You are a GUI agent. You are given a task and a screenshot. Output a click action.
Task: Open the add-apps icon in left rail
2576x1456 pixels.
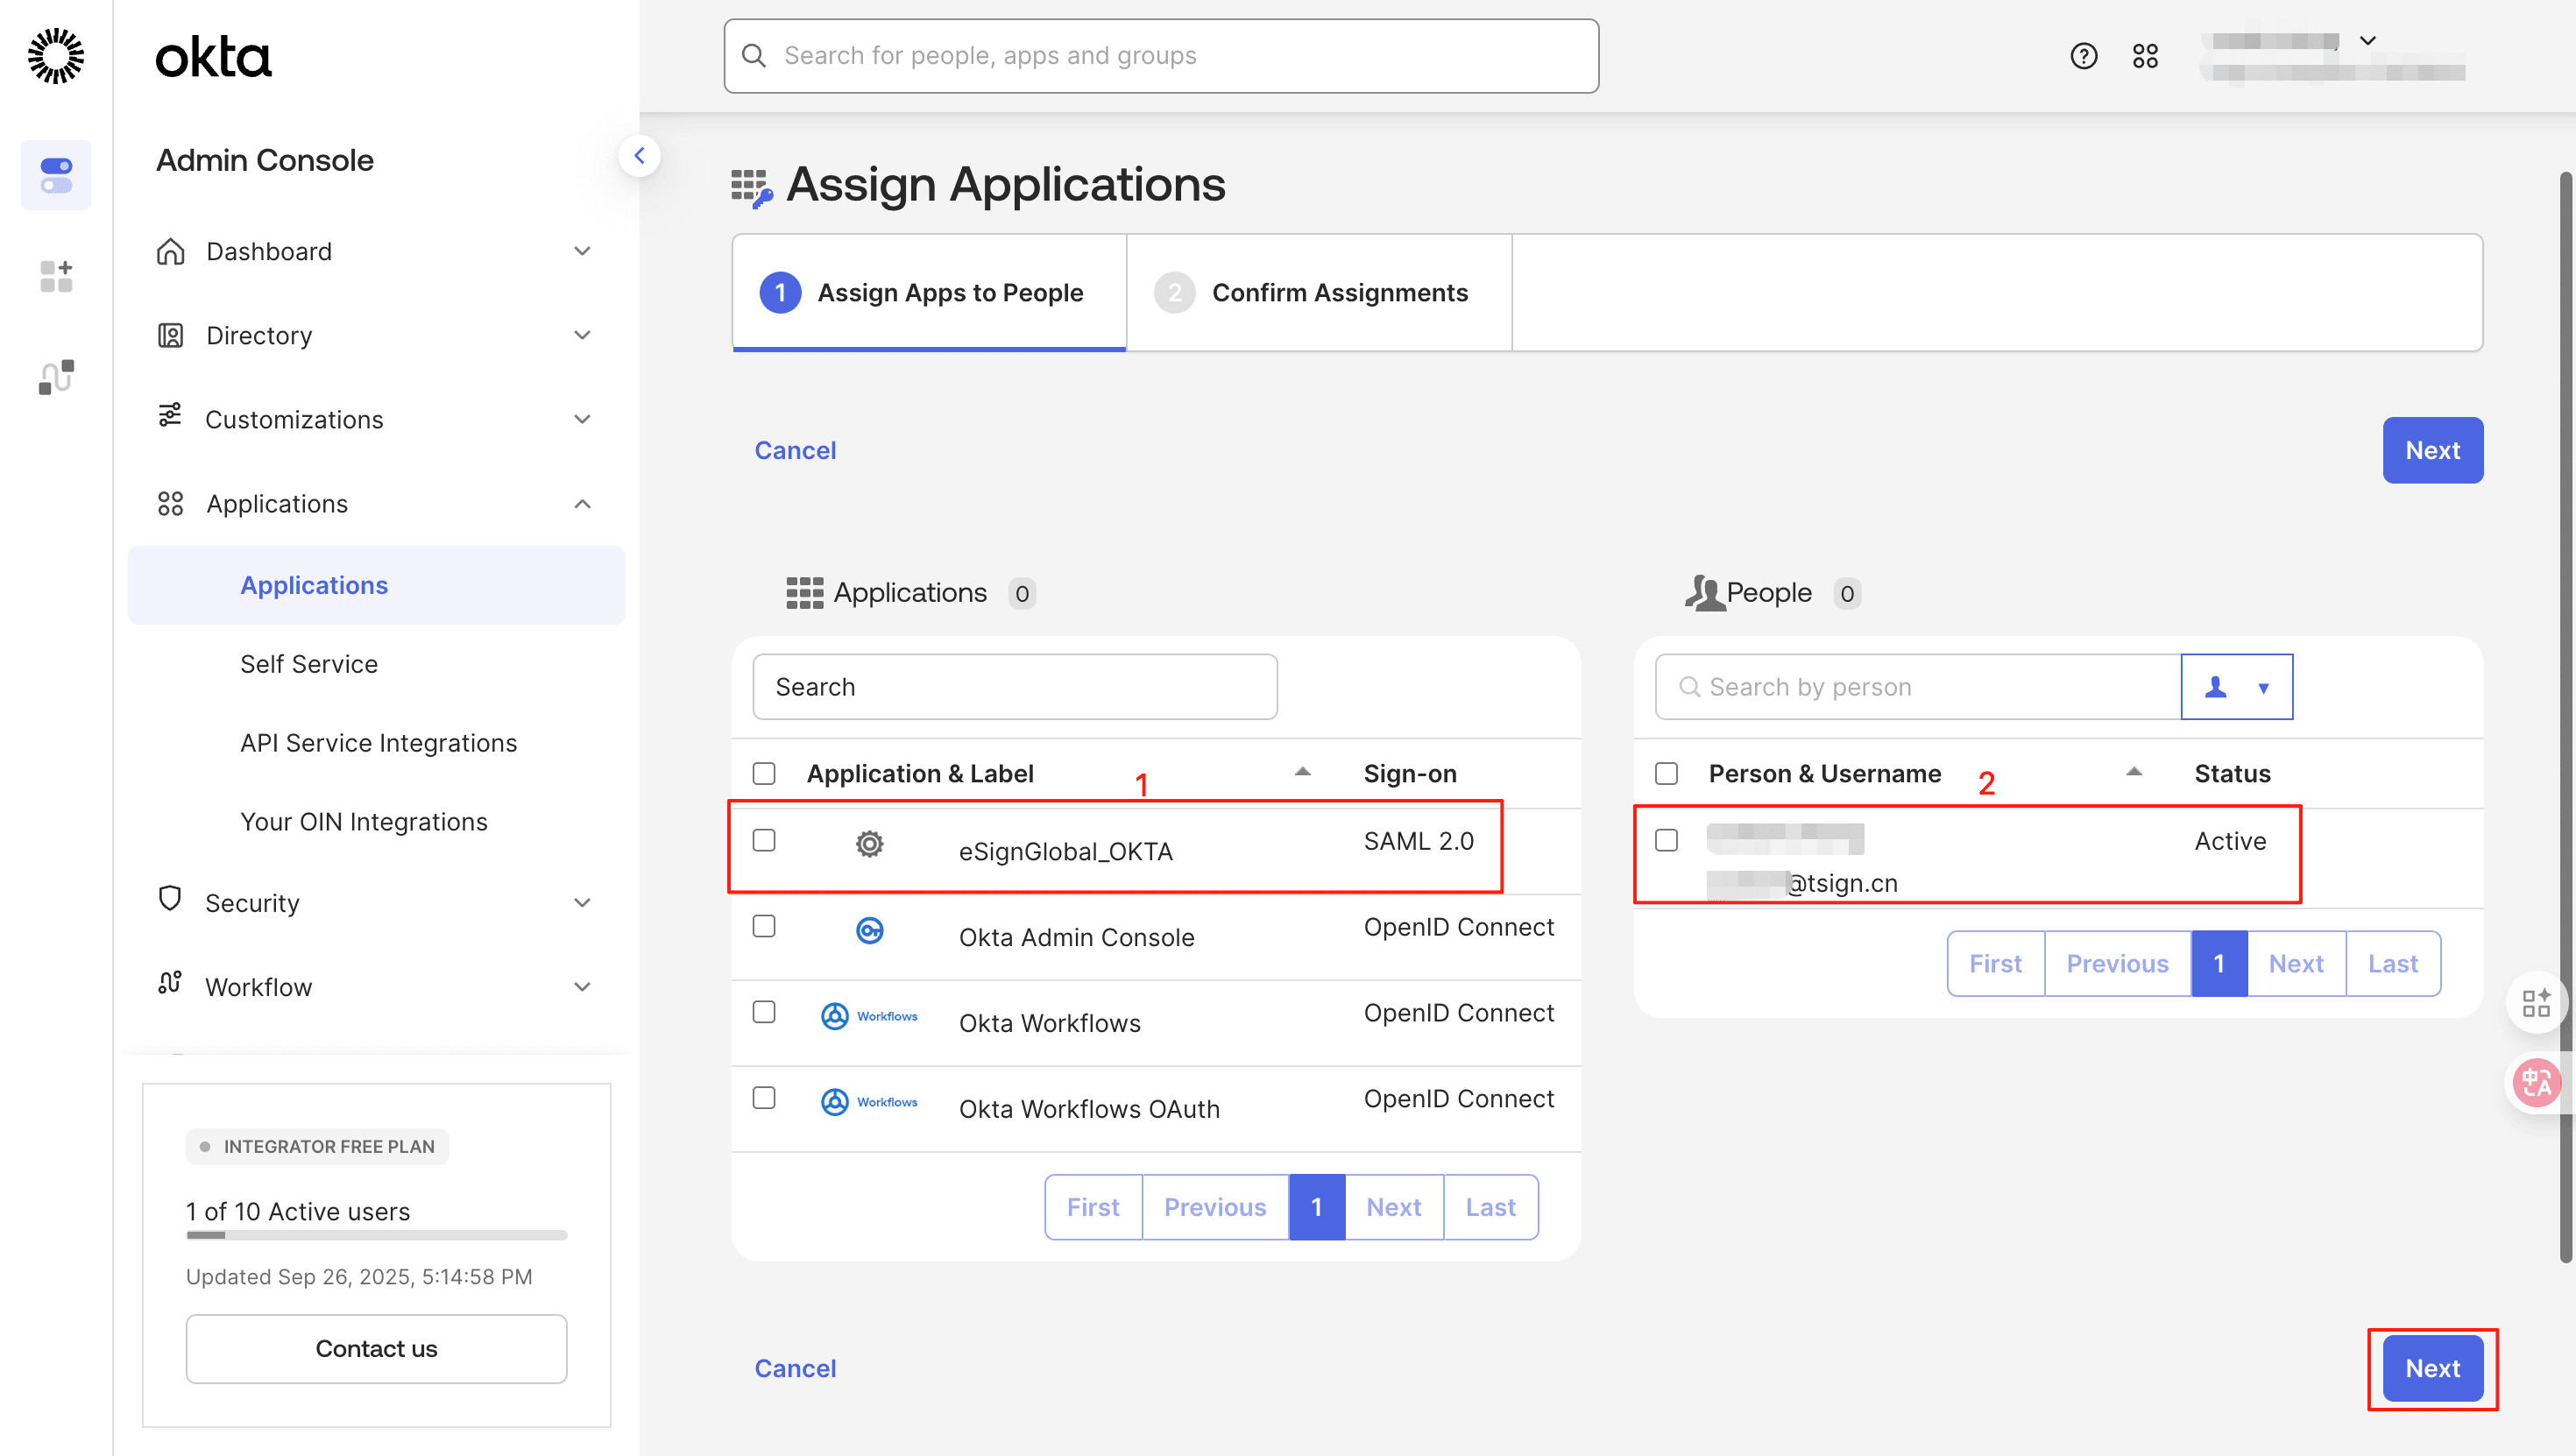56,276
